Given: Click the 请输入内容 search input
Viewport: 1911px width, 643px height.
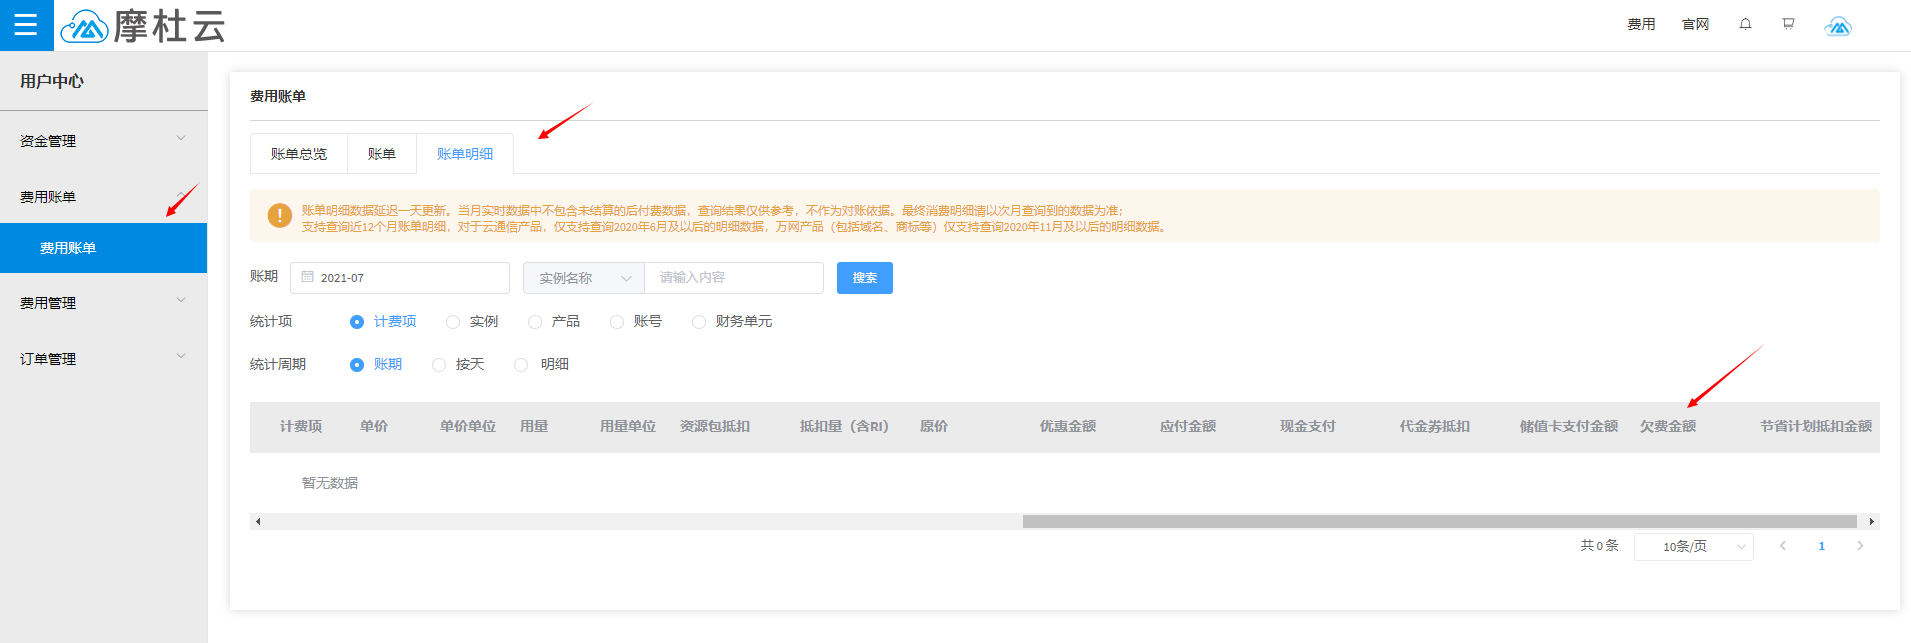Looking at the screenshot, I should 733,278.
